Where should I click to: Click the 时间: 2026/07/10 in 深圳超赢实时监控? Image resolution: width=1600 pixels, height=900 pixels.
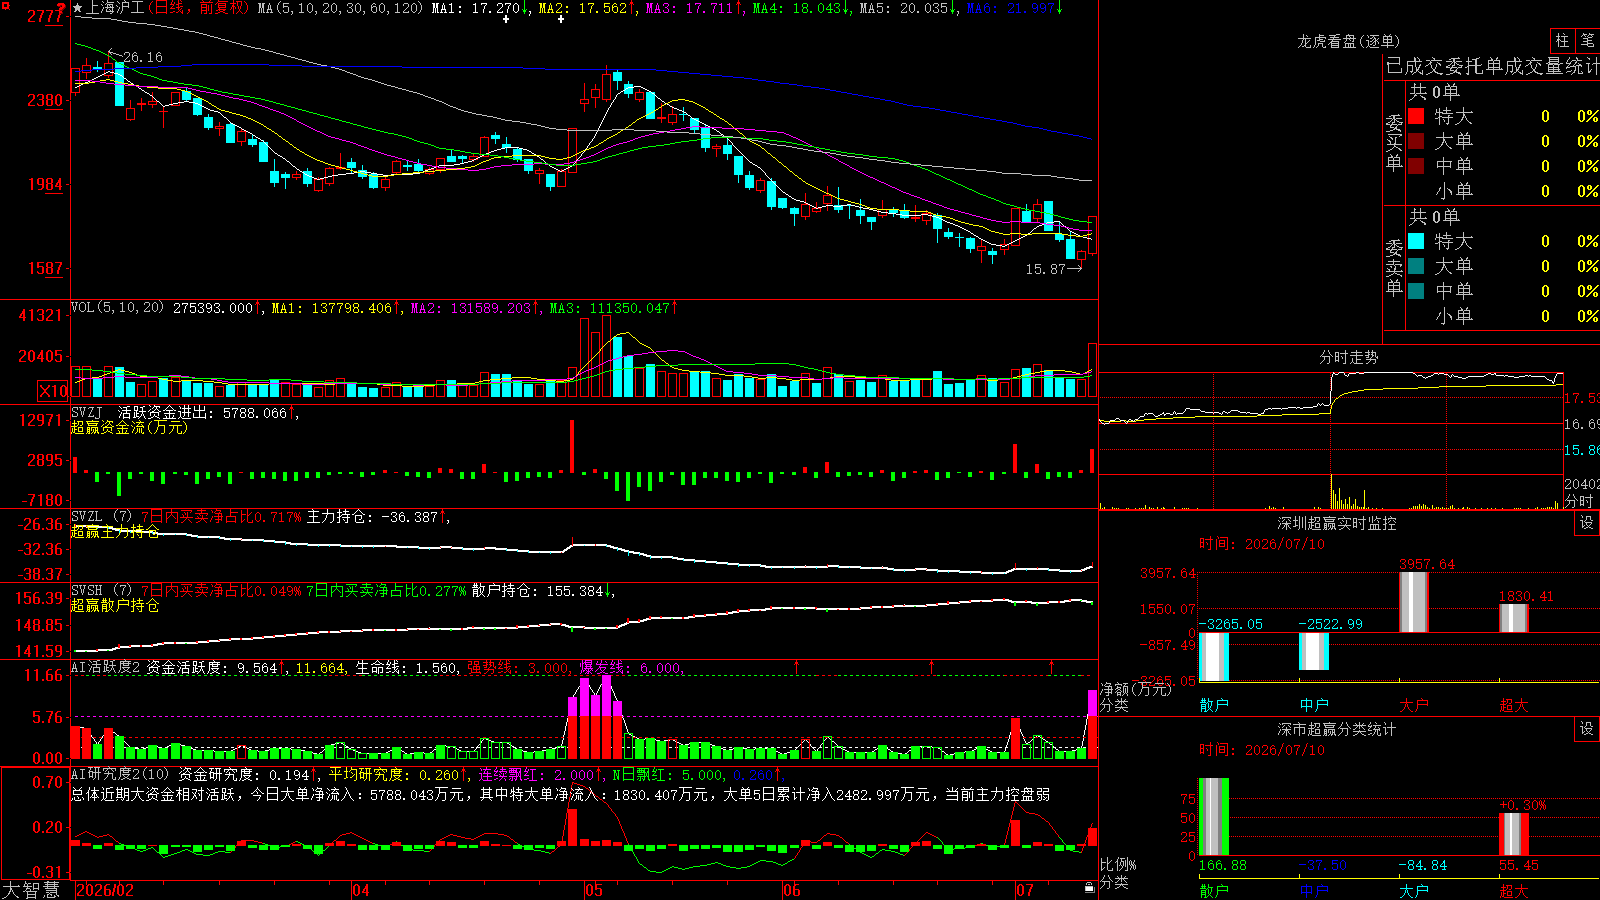tap(1261, 544)
